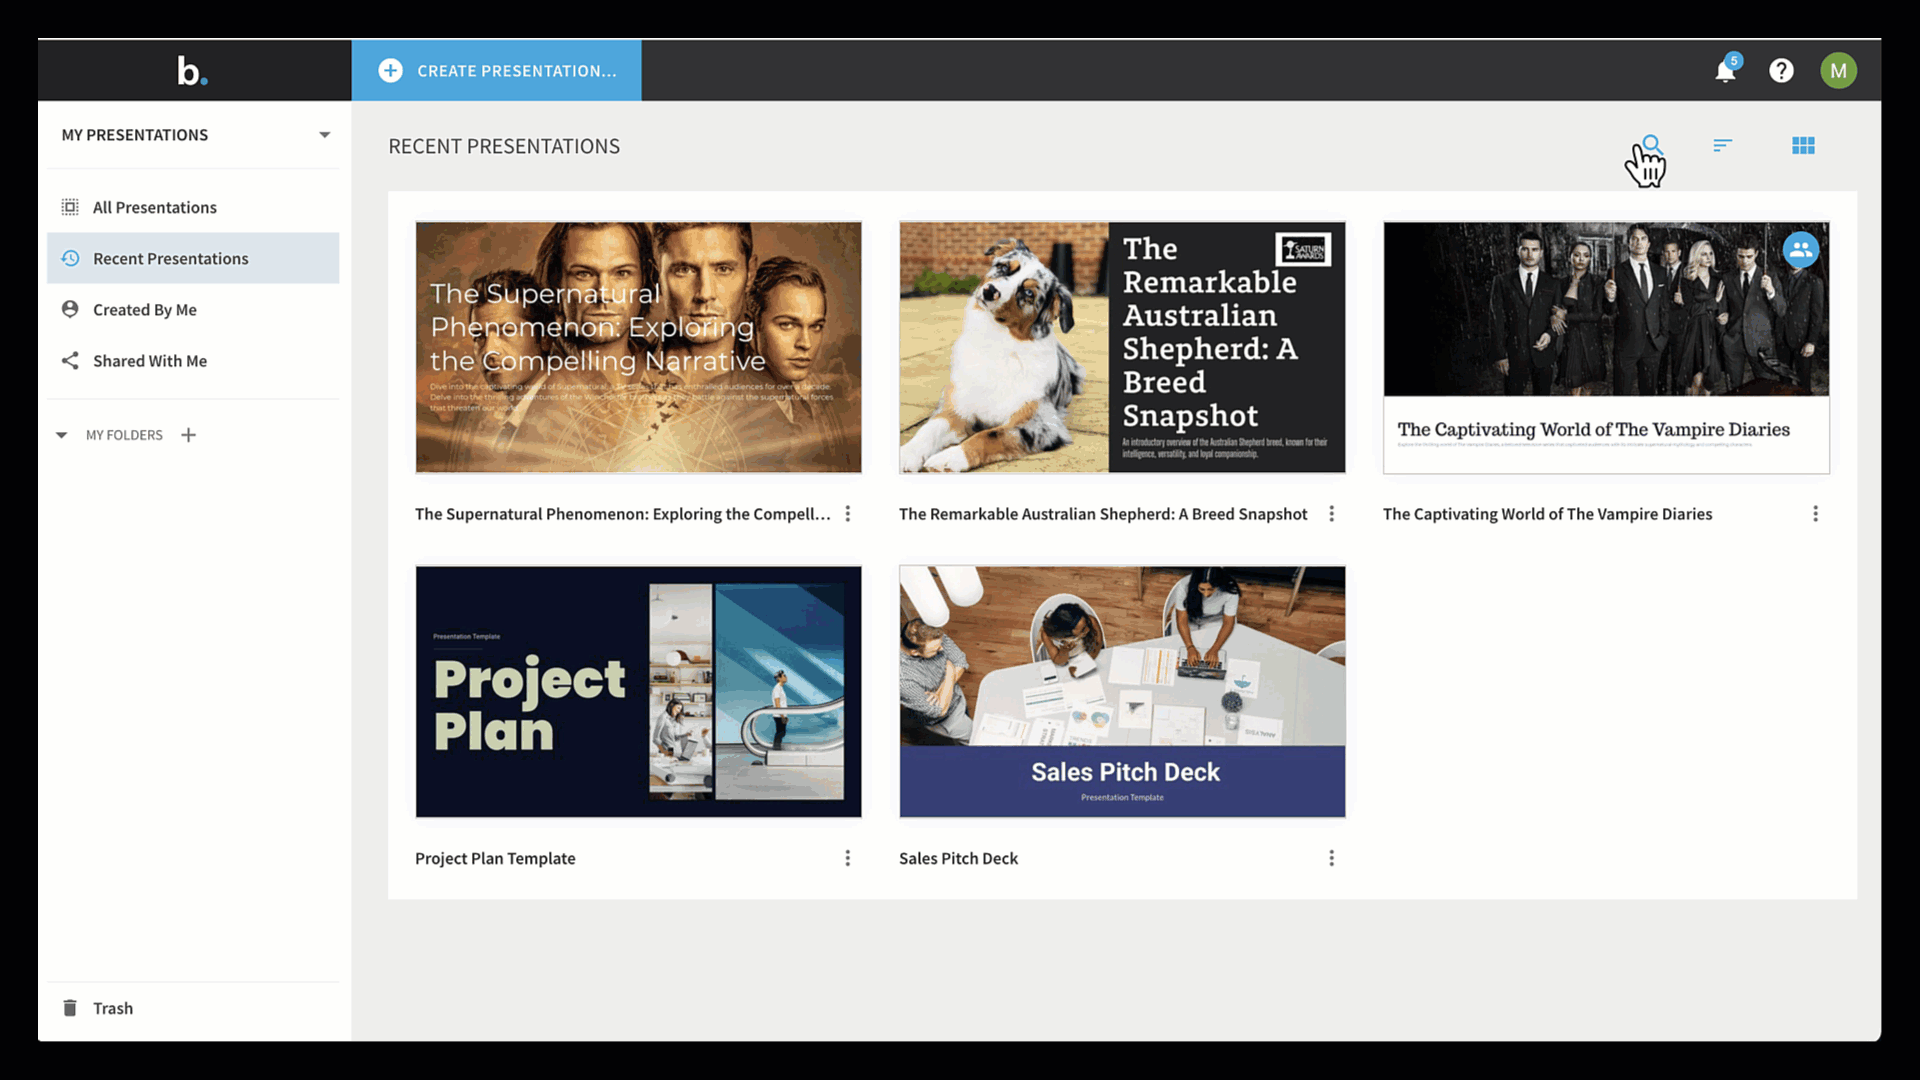This screenshot has width=1920, height=1080.
Task: Select Shared With Me in sidebar
Action: 193,360
